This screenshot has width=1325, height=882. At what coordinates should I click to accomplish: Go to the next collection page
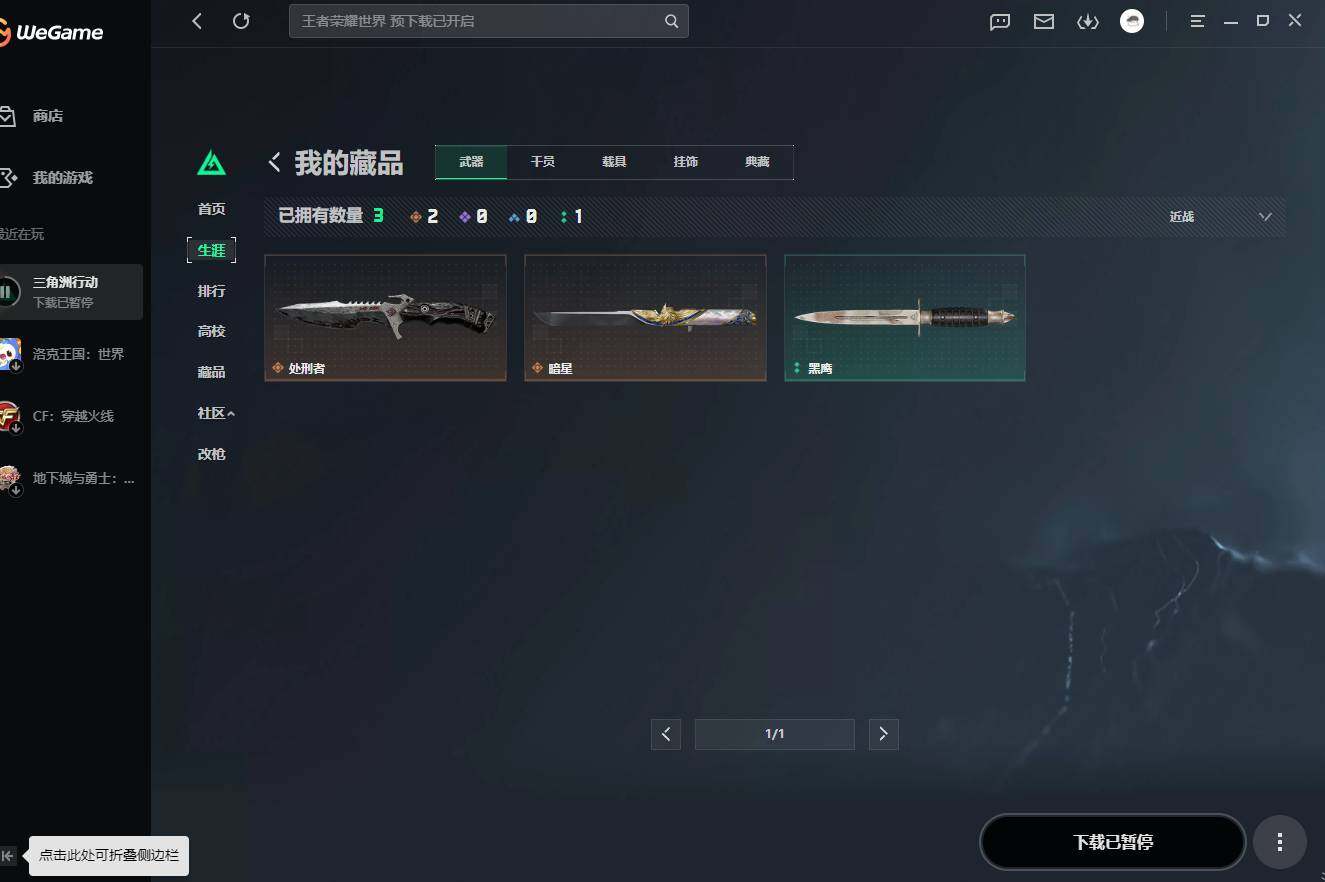tap(883, 734)
